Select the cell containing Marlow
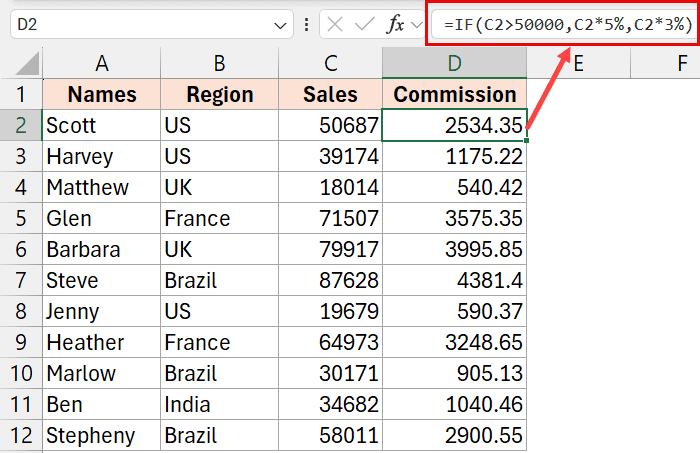The image size is (700, 453). (x=102, y=373)
